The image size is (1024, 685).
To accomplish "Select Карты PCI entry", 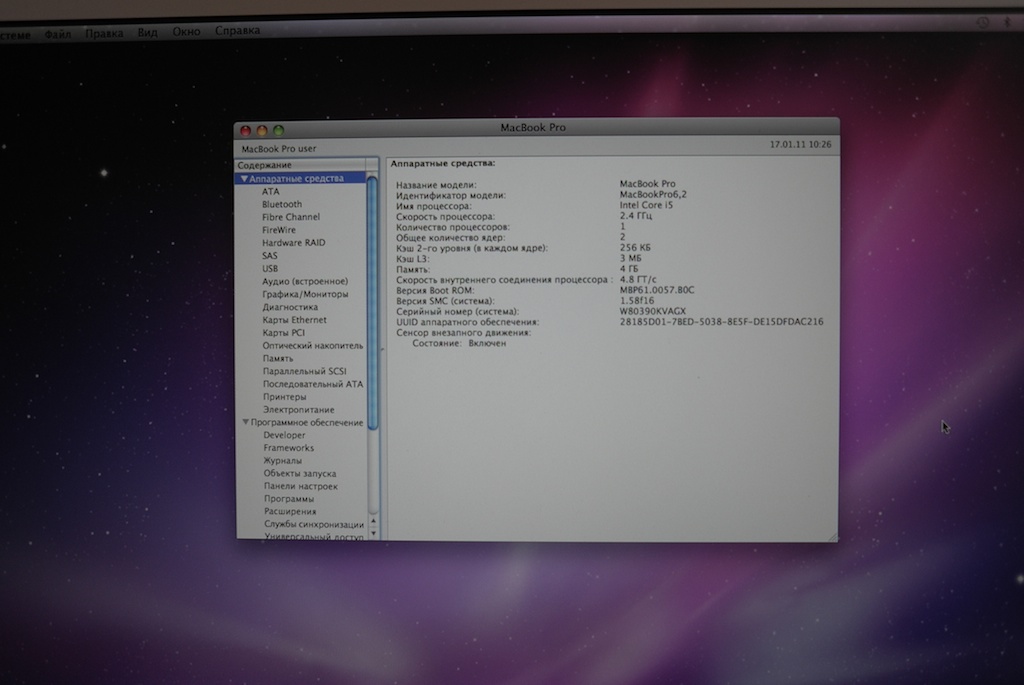I will pos(283,332).
